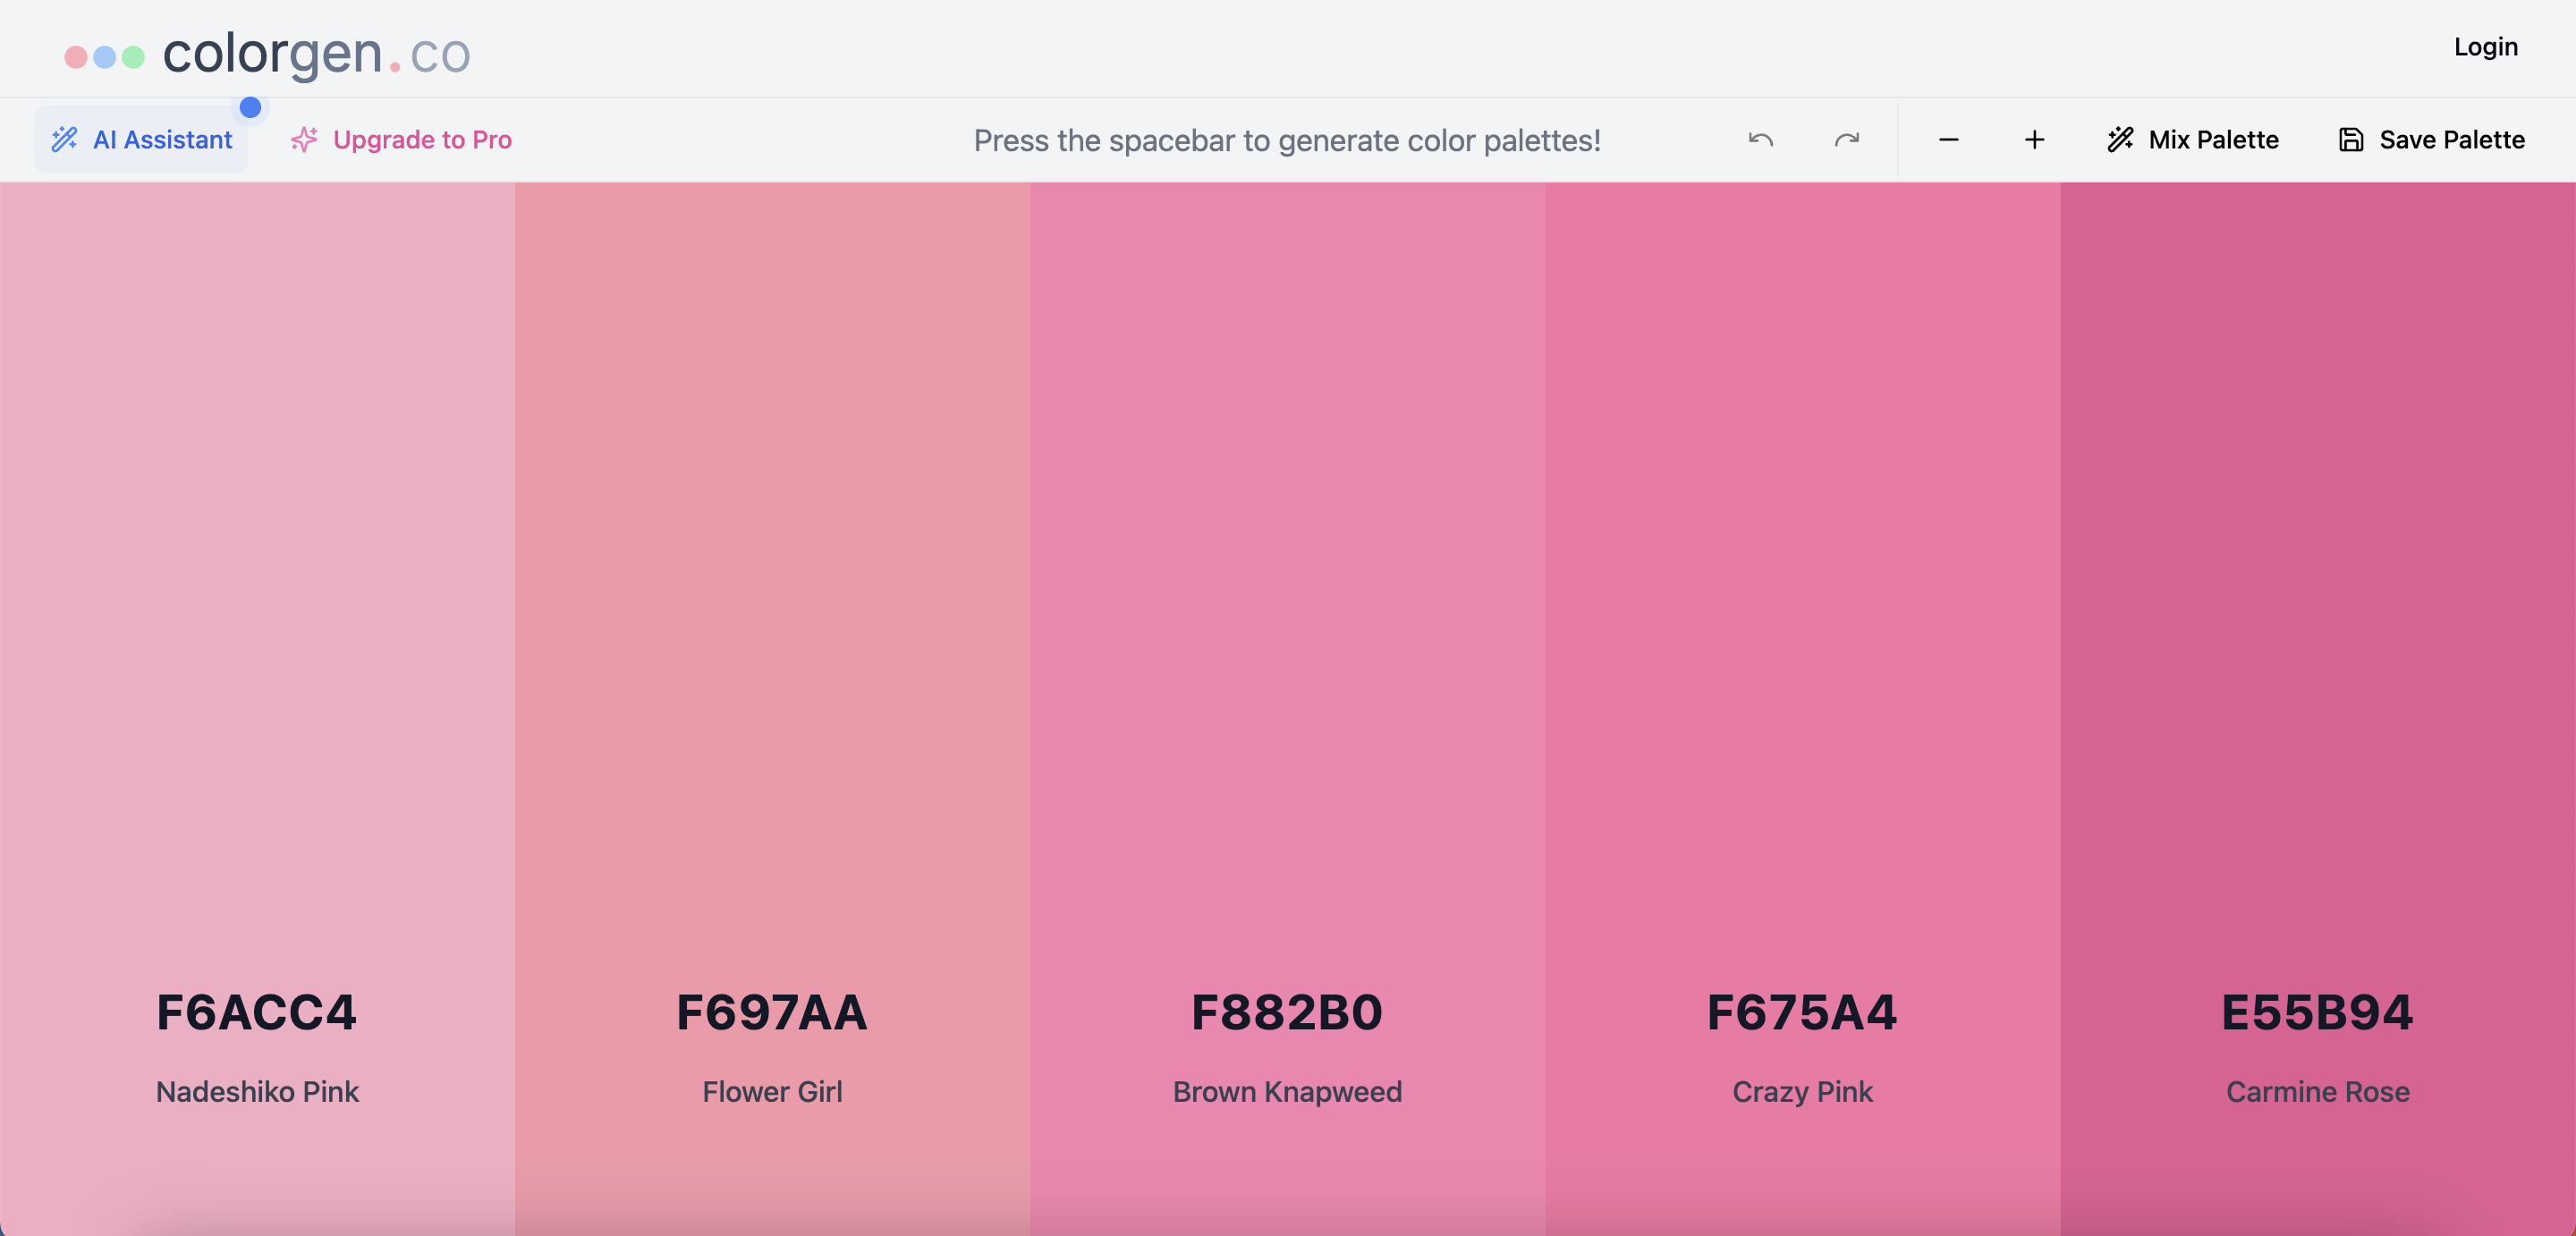Redo the palette change

[1846, 140]
